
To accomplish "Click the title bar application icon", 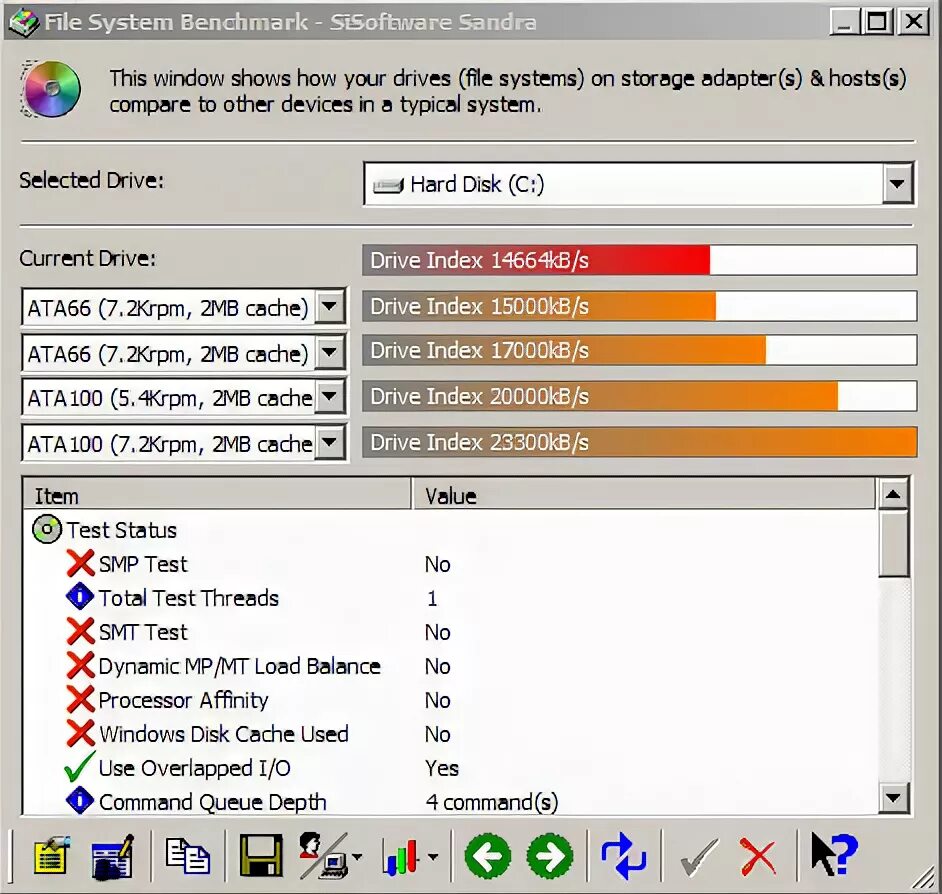I will pos(24,22).
